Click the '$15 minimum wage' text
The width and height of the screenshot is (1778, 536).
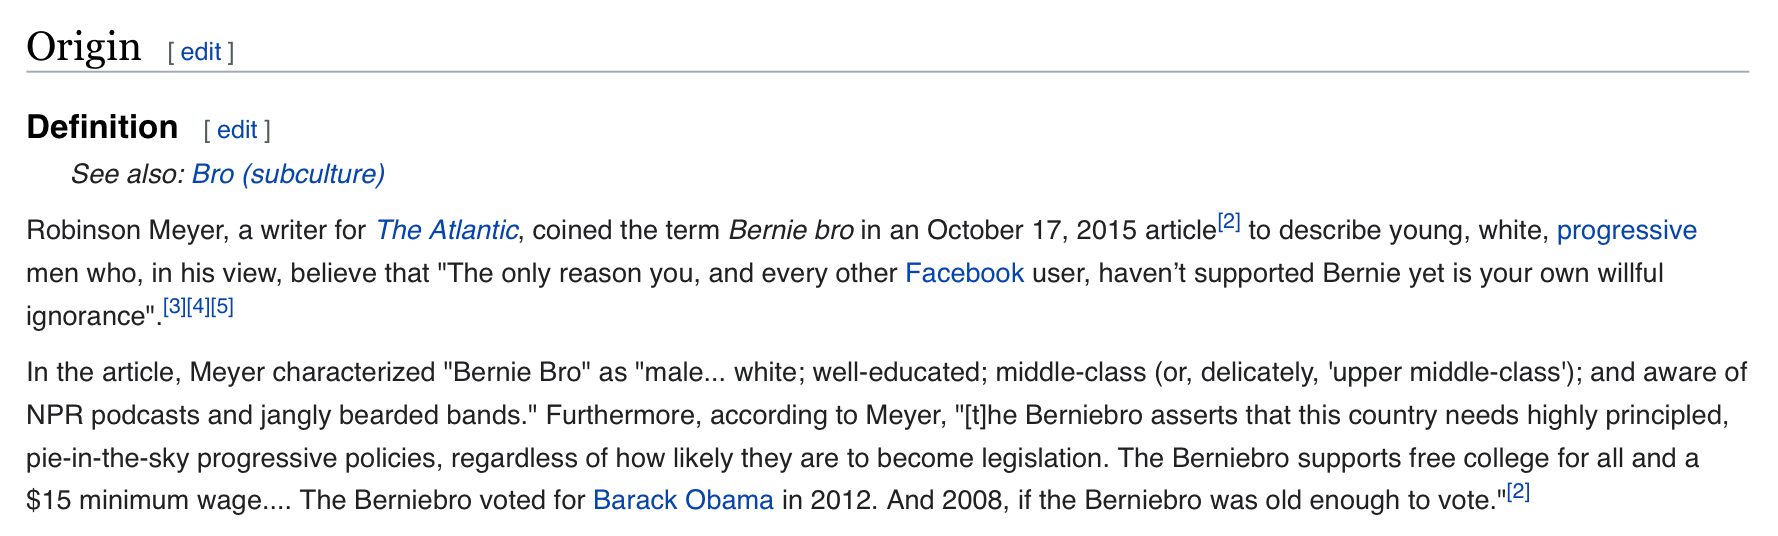coord(143,500)
